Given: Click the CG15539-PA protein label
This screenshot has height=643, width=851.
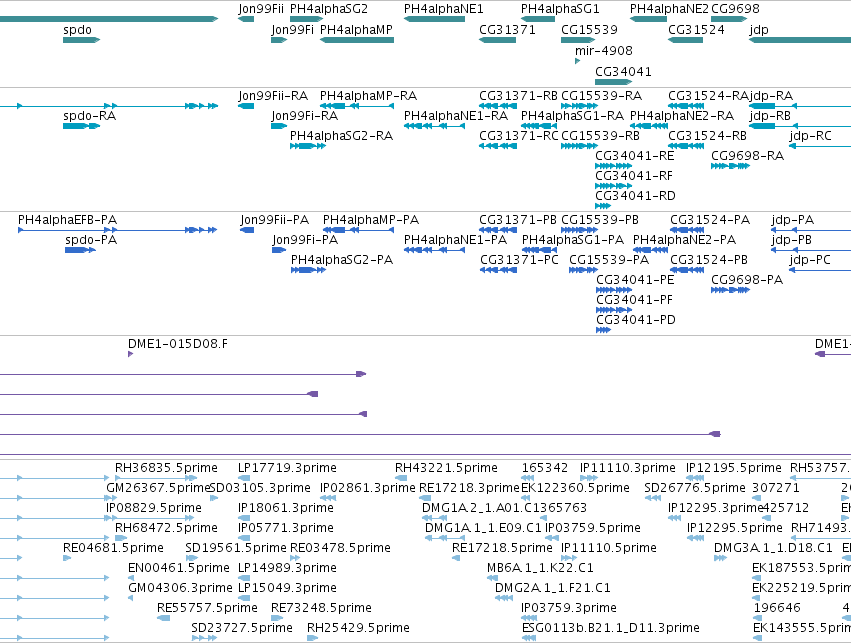Looking at the screenshot, I should tap(609, 260).
